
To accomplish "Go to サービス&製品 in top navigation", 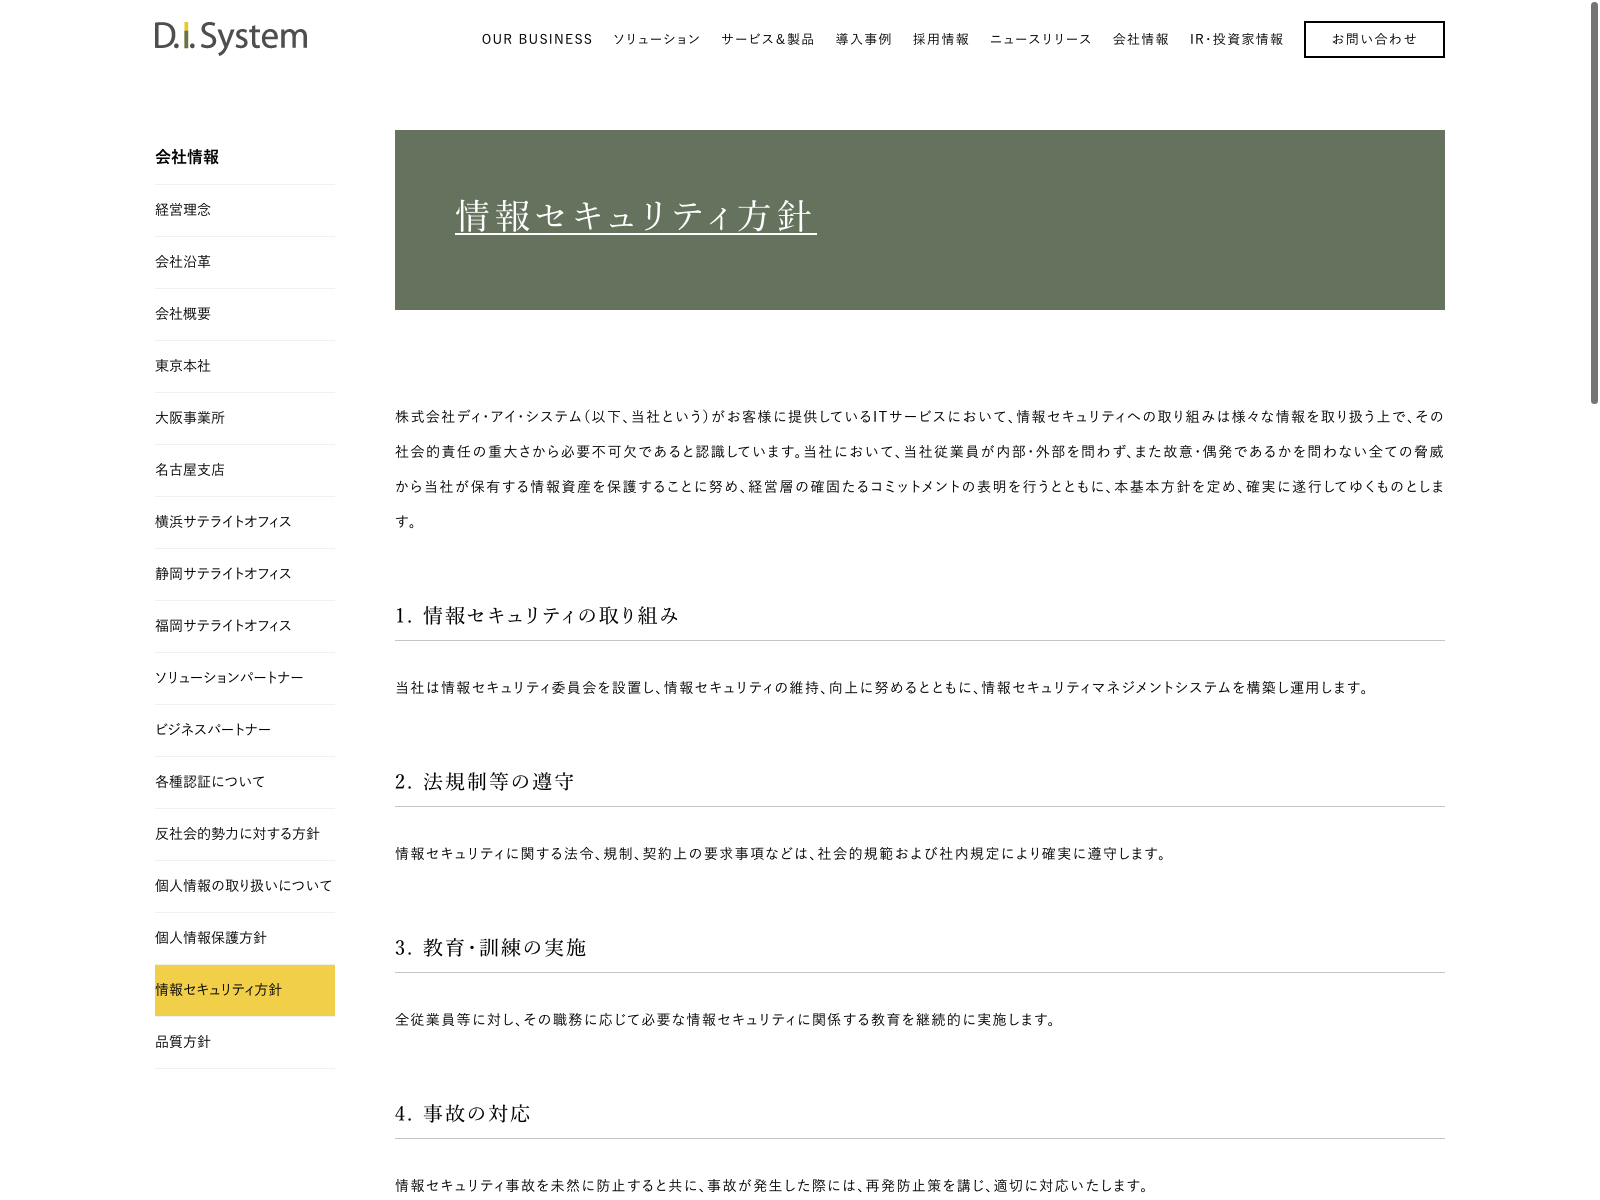I will point(768,40).
